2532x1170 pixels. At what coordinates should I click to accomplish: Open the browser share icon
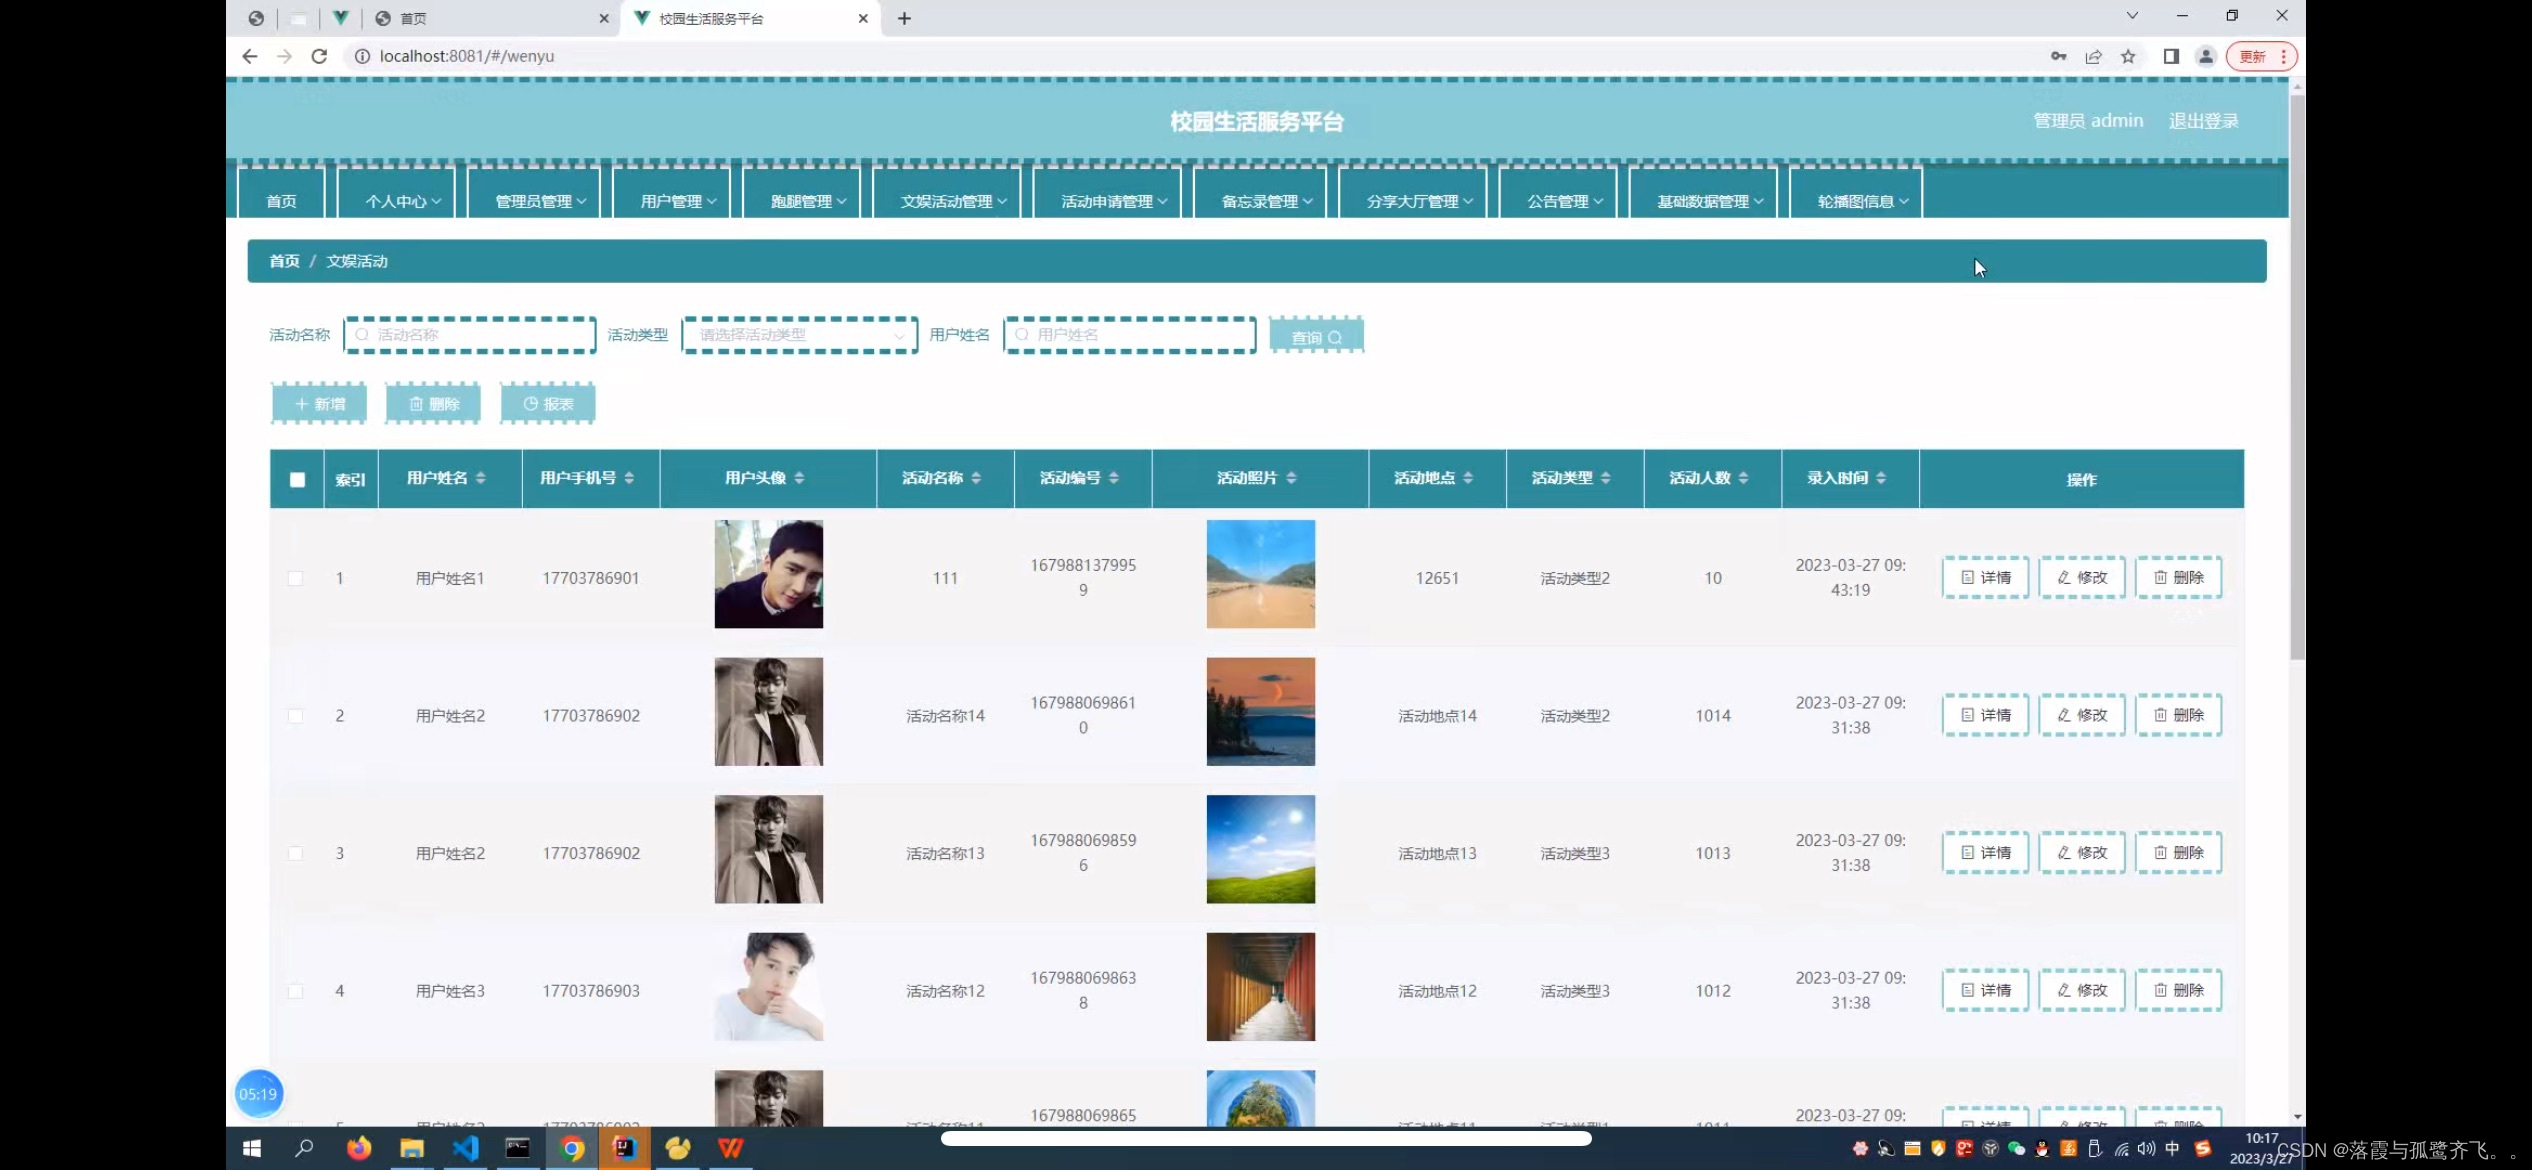[2093, 56]
